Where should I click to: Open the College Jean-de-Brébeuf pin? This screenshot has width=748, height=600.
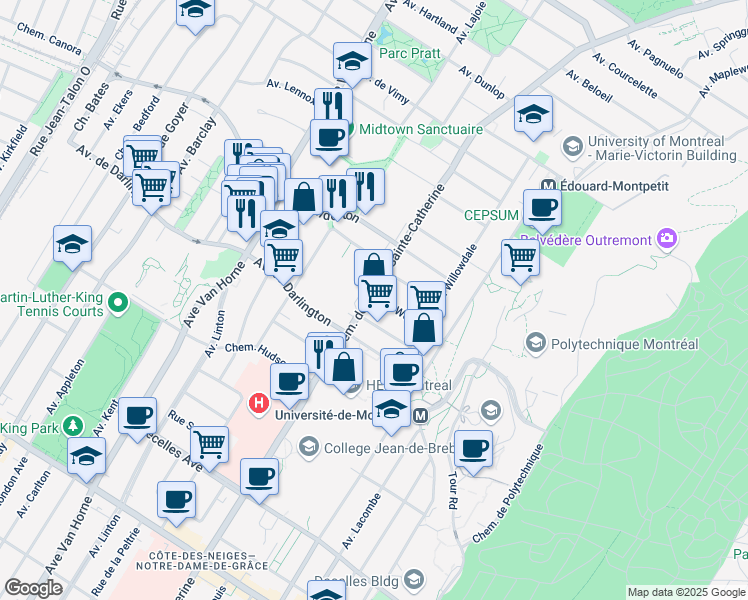coord(309,447)
